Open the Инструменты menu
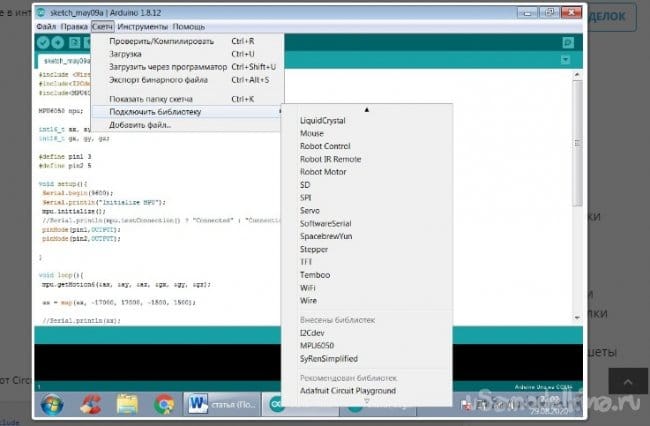This screenshot has width=650, height=426. (143, 27)
